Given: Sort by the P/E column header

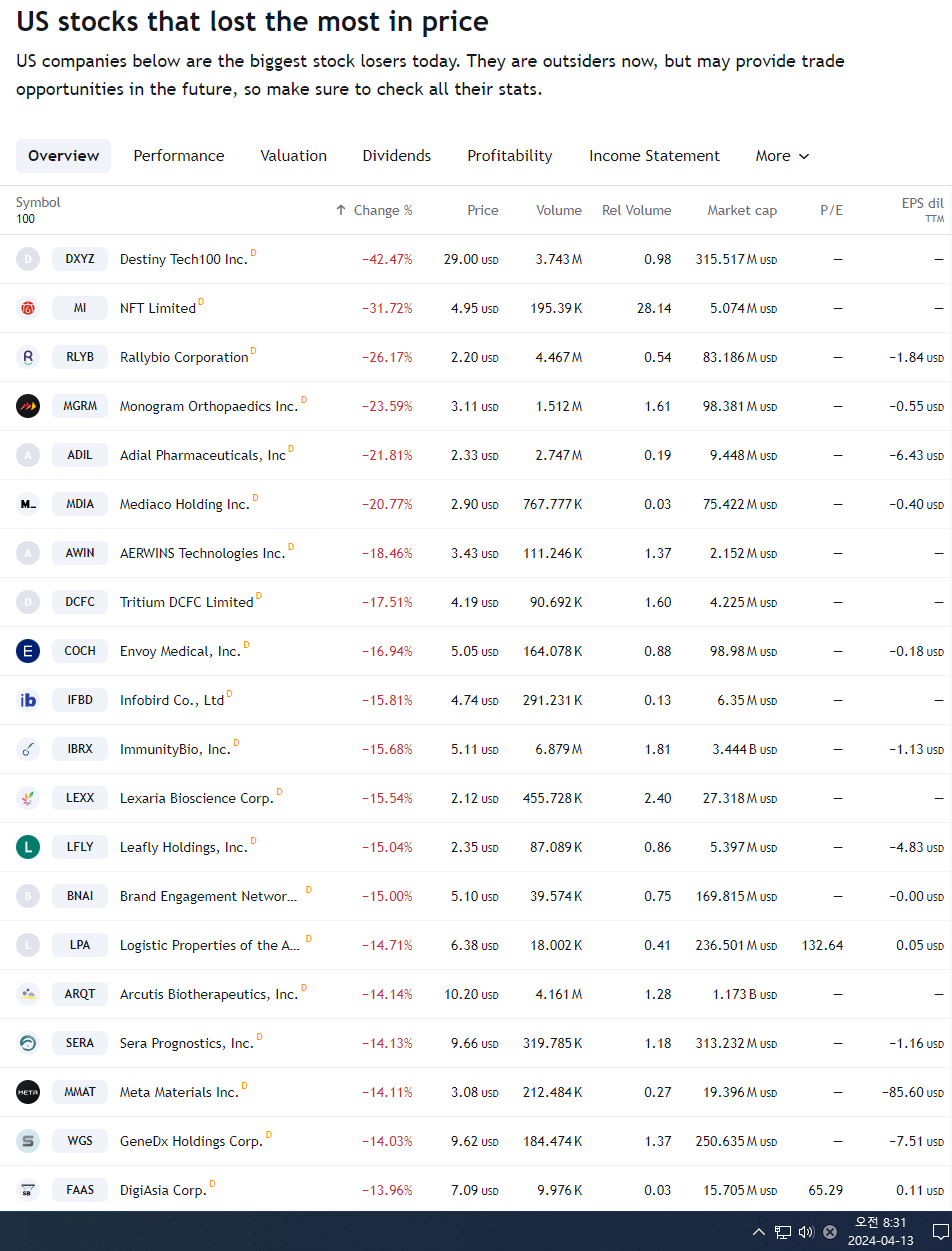Looking at the screenshot, I should click(831, 210).
